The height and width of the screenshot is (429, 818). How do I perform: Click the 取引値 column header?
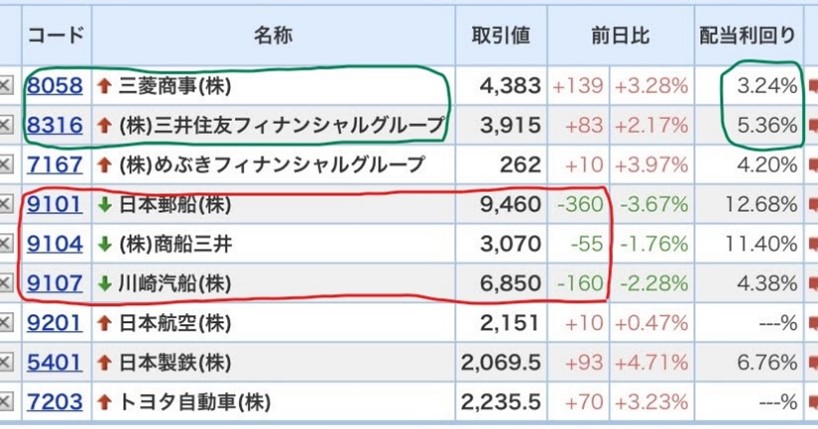click(501, 35)
